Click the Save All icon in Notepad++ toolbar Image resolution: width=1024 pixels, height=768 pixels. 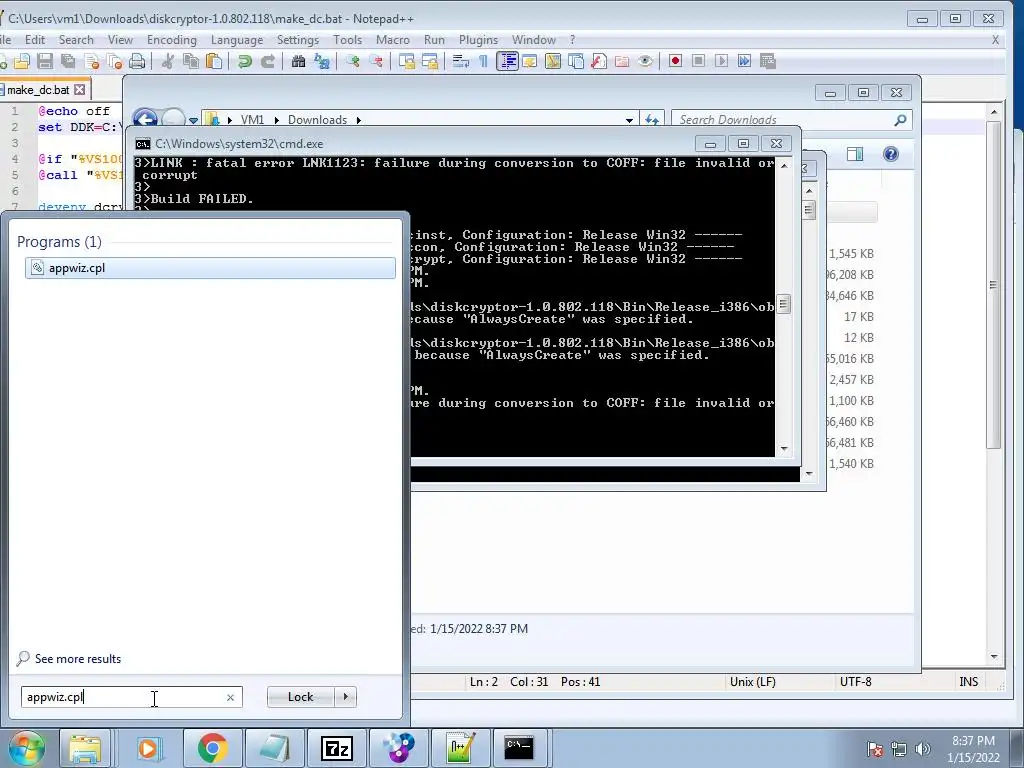coord(68,61)
